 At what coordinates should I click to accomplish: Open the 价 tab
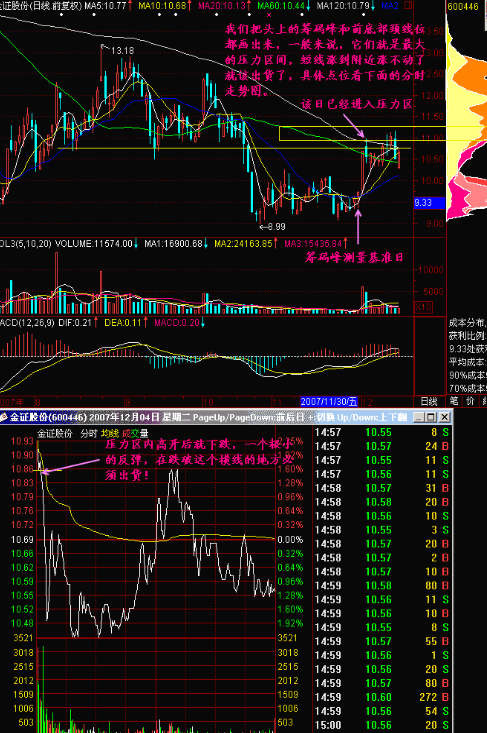[470, 401]
